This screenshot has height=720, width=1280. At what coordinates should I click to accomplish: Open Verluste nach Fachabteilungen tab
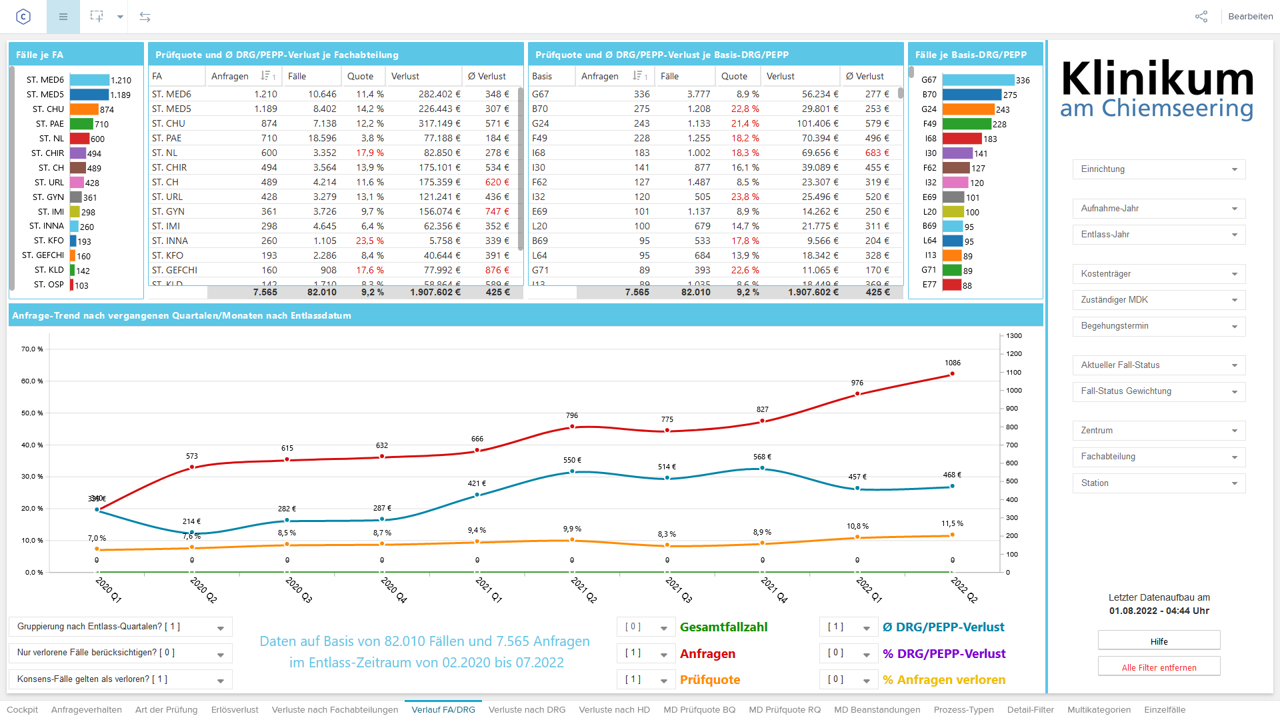point(335,710)
